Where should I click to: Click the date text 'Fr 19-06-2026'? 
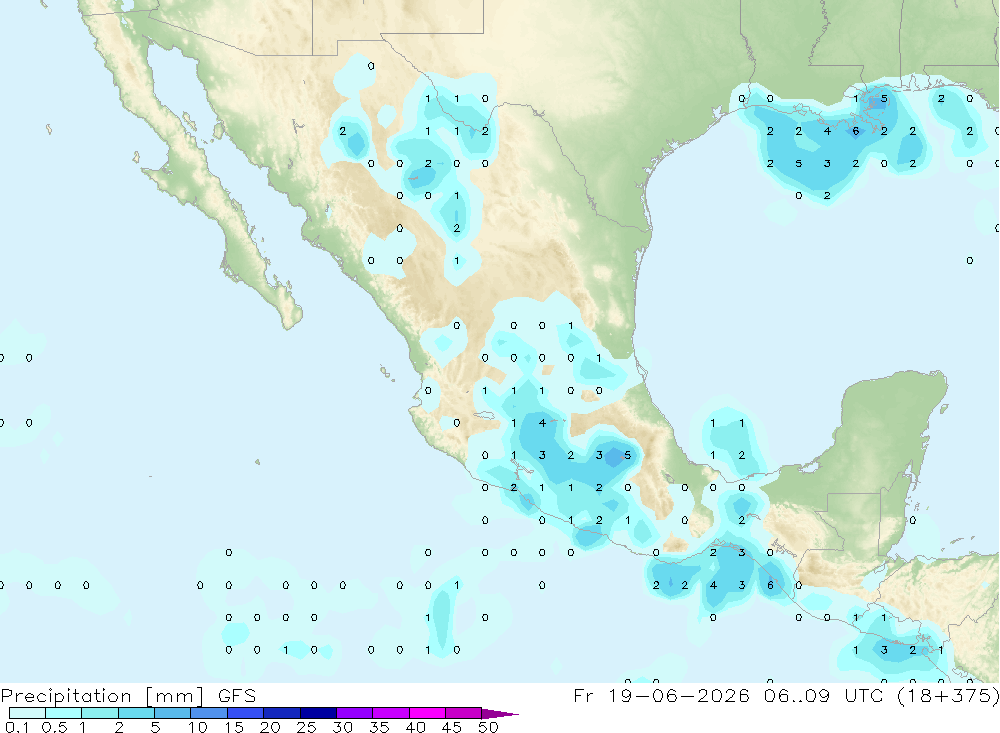pos(661,695)
